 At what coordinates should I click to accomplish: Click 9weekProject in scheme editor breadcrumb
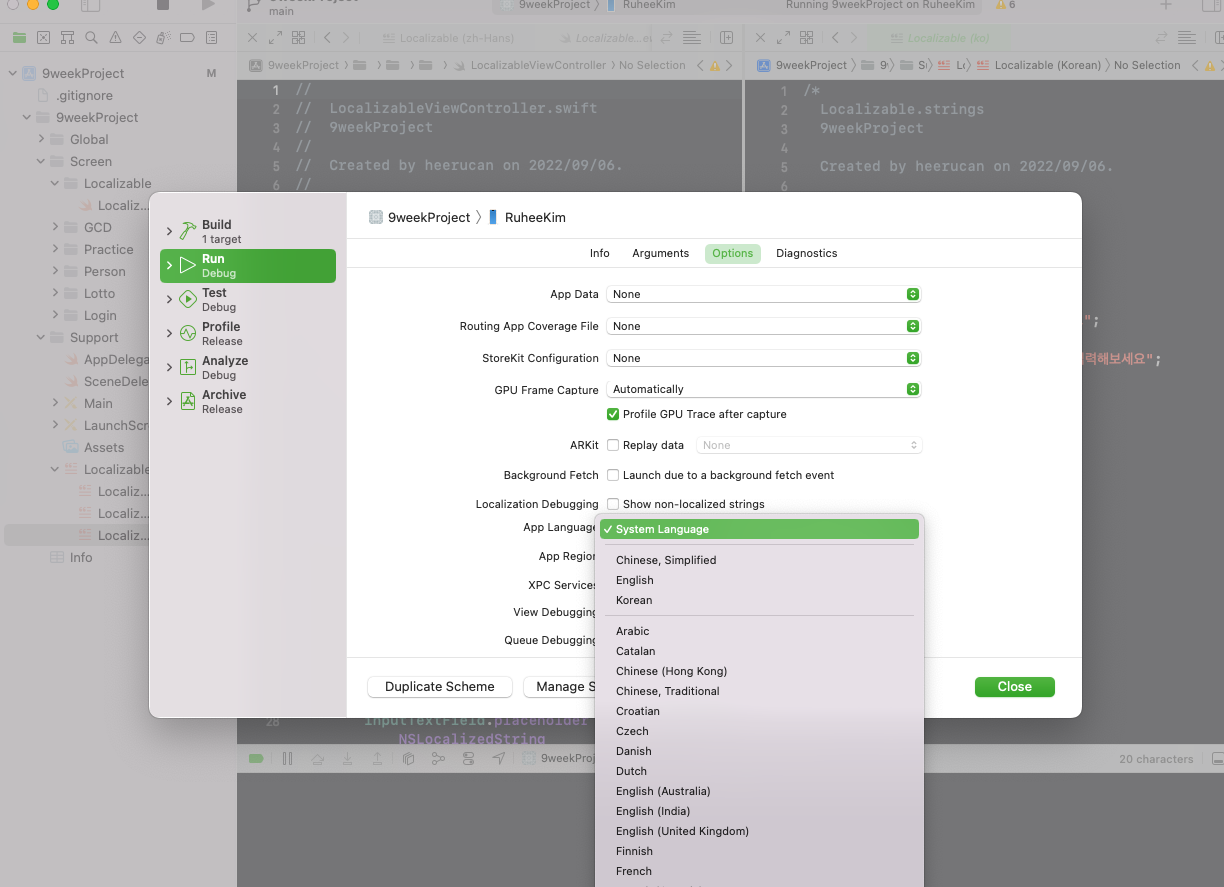[419, 217]
